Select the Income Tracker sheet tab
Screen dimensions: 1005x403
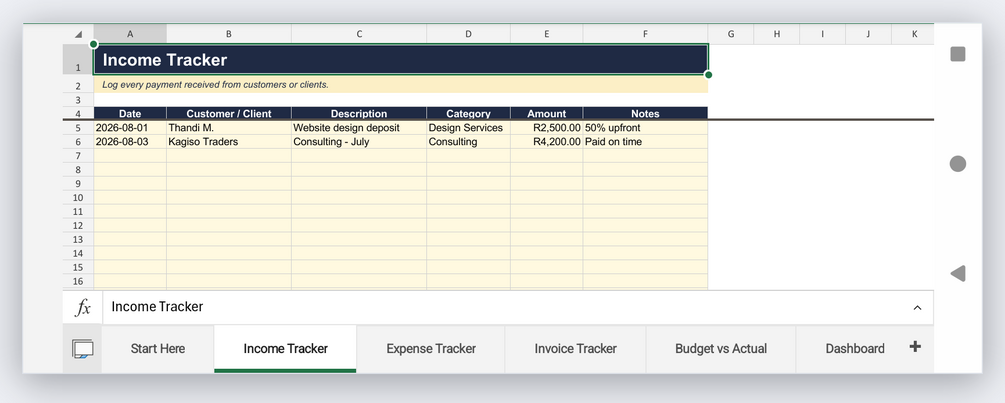[x=285, y=349]
